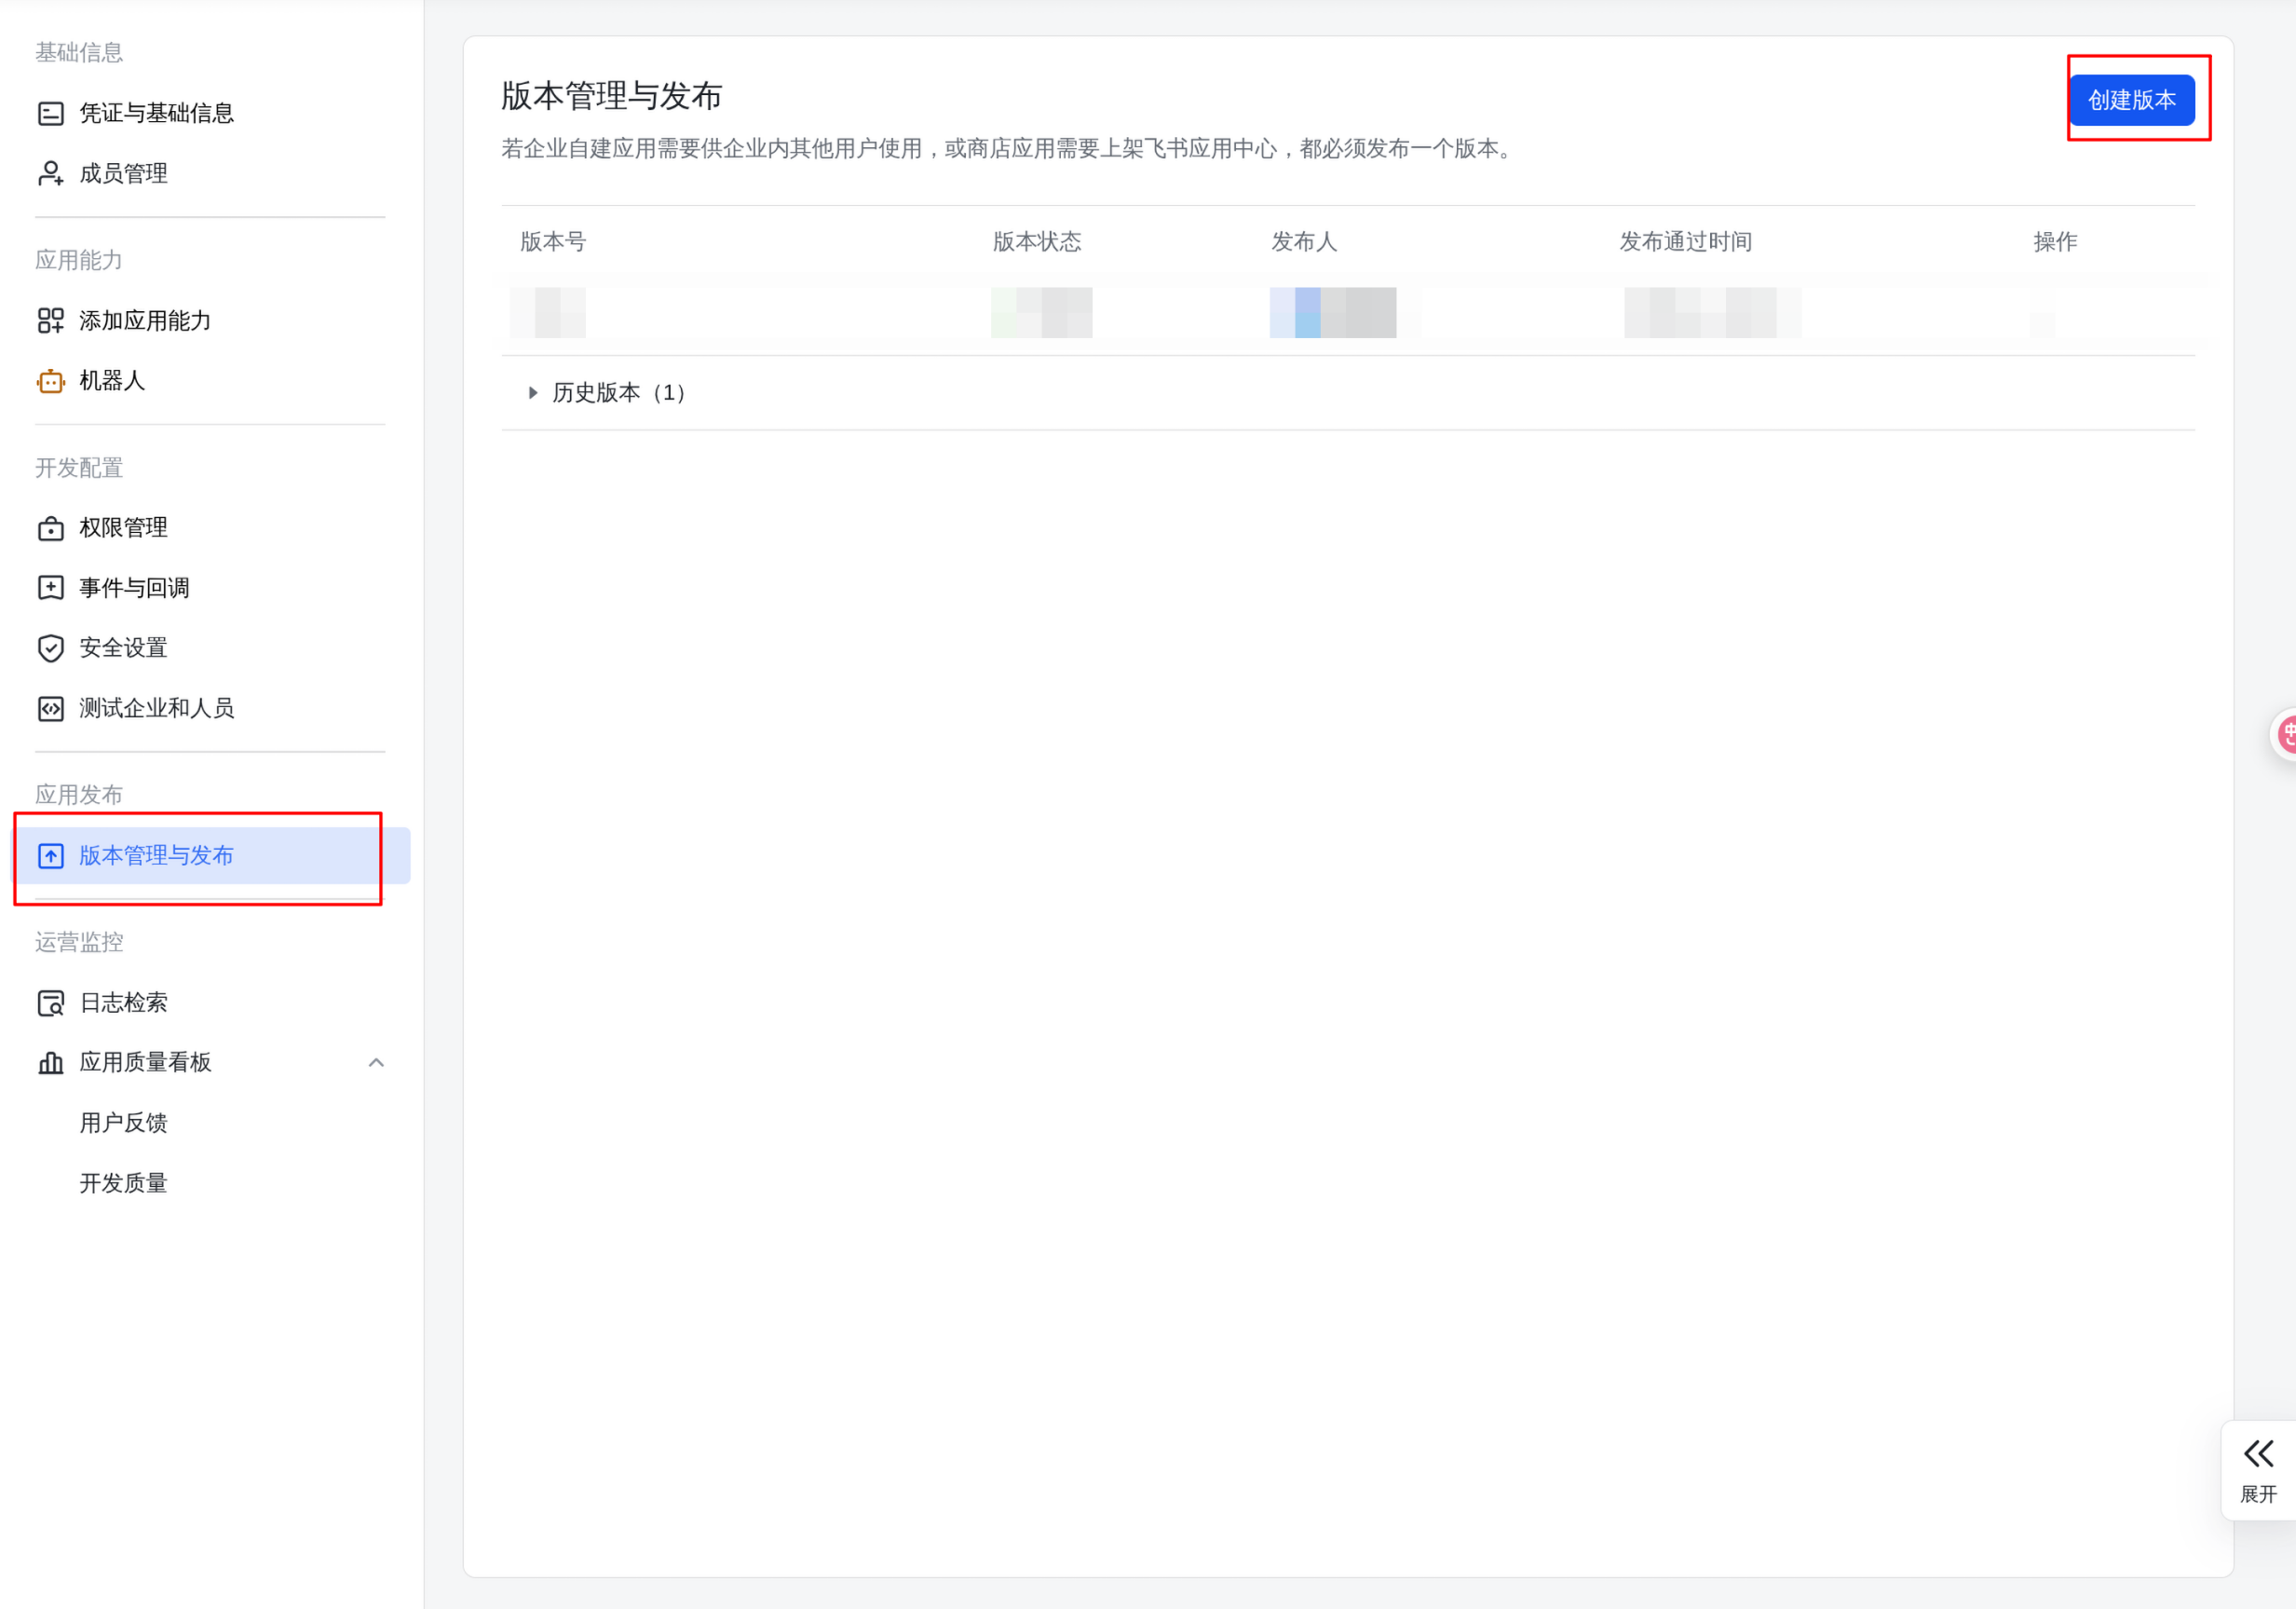Image resolution: width=2296 pixels, height=1609 pixels.
Task: Click the orange 机器人 robot icon
Action: [x=51, y=382]
